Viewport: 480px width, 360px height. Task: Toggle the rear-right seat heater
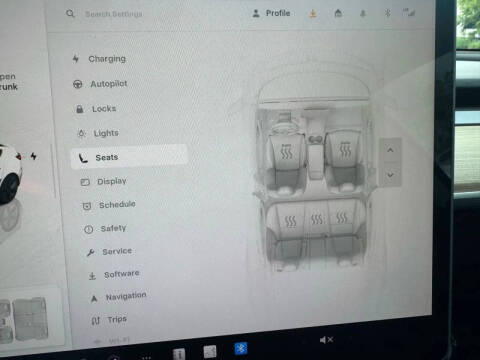(x=342, y=218)
